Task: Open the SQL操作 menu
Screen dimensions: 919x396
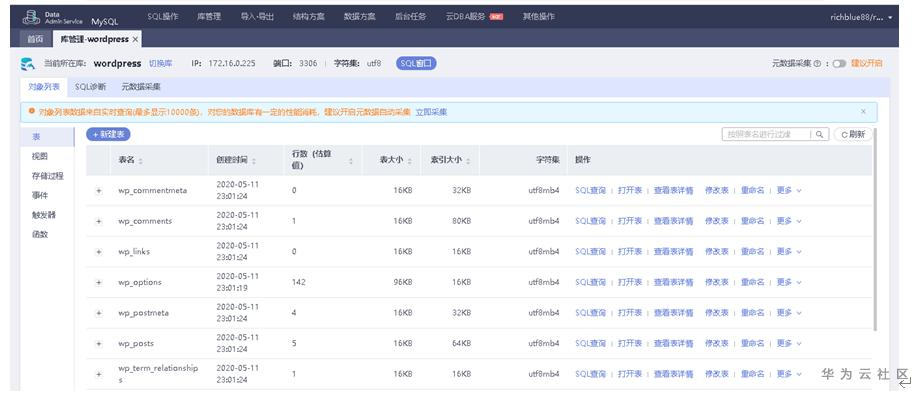Action: coord(162,16)
